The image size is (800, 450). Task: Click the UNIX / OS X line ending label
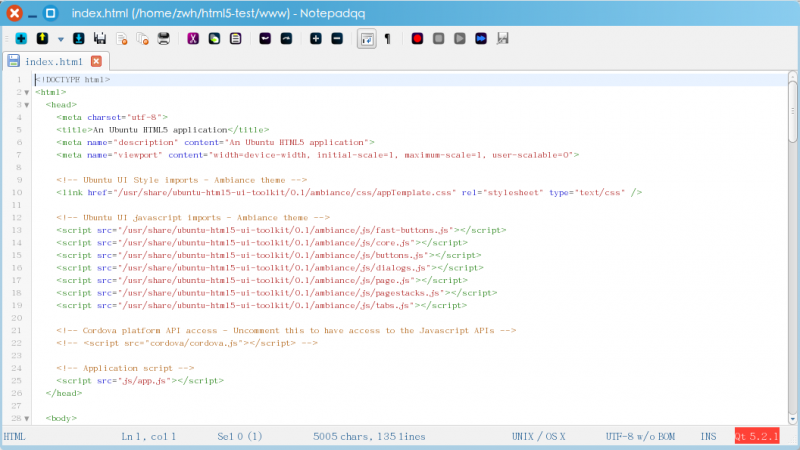[538, 436]
